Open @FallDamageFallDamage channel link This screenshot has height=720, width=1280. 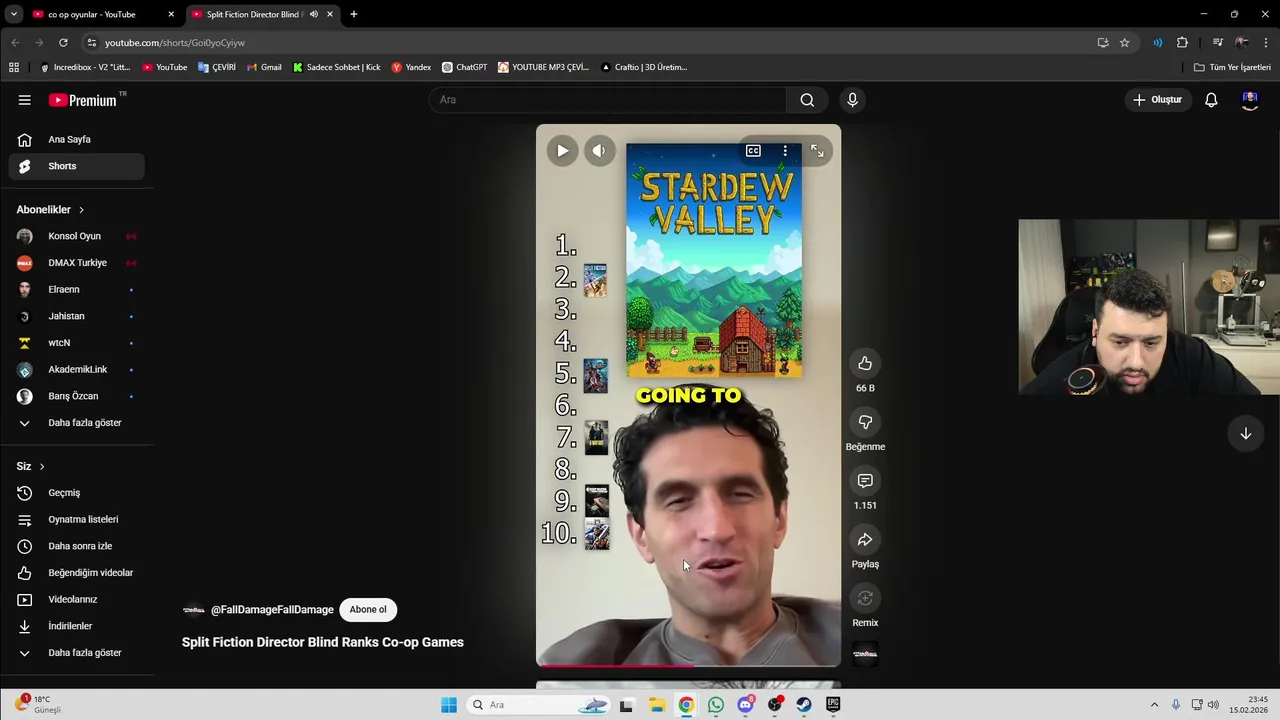272,610
